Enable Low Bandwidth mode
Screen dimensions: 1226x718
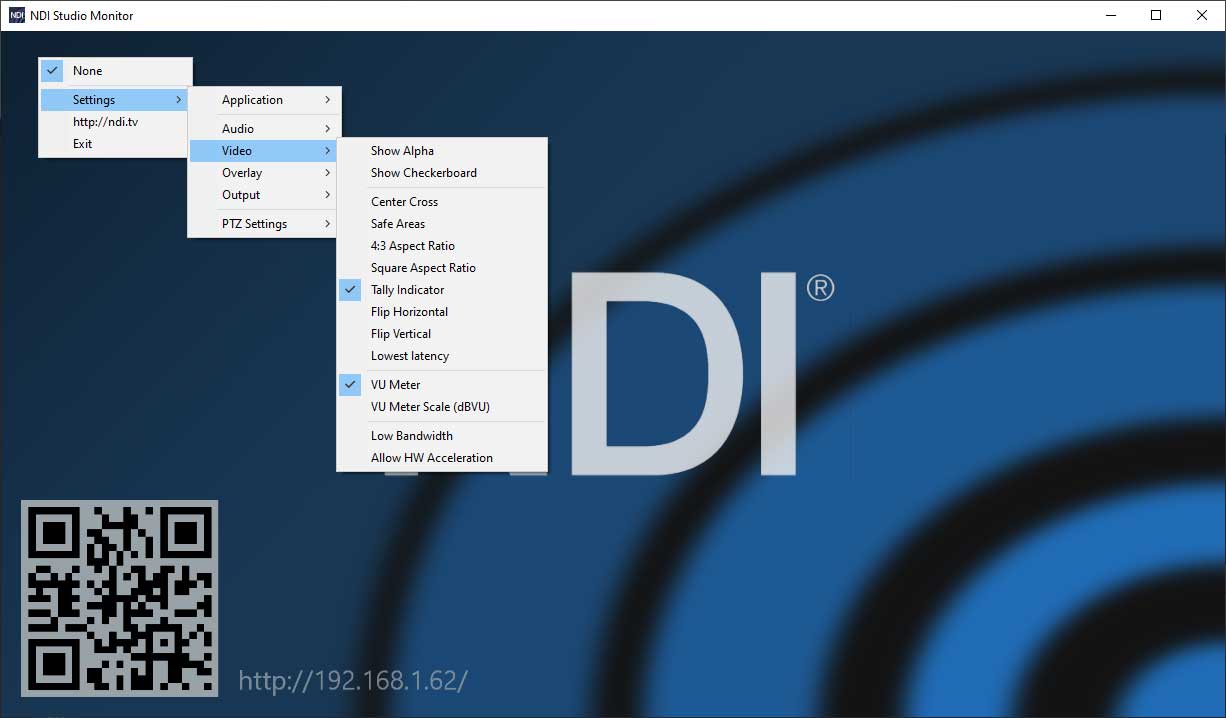442,436
